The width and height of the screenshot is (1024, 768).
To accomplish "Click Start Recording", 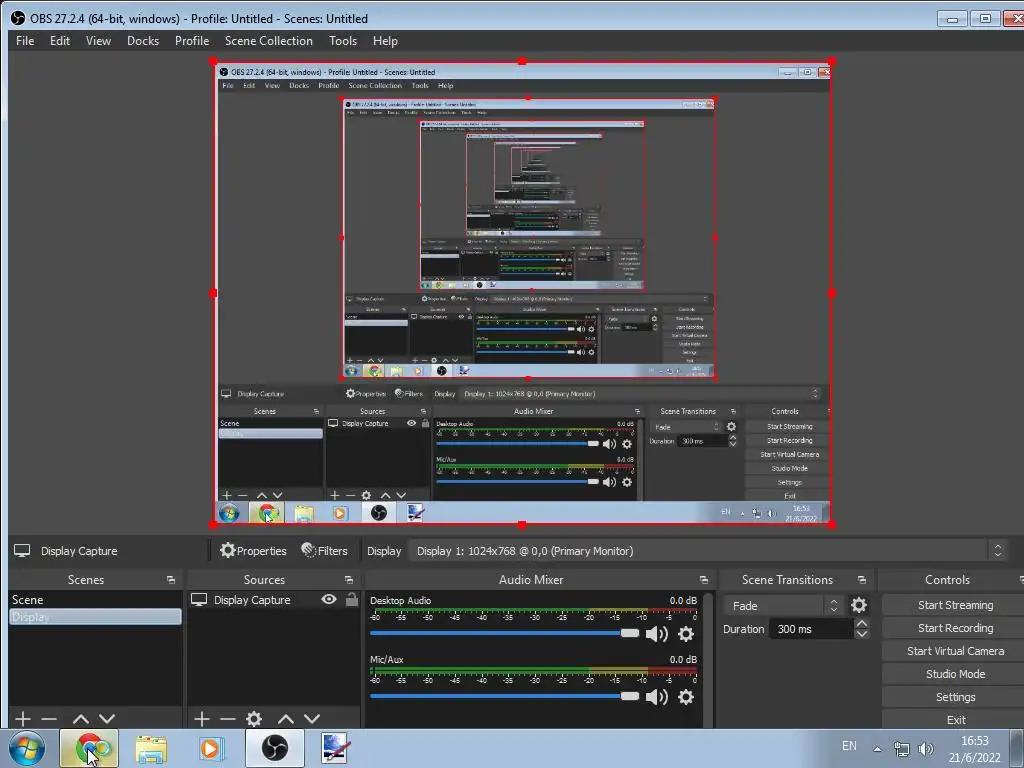I will click(955, 628).
